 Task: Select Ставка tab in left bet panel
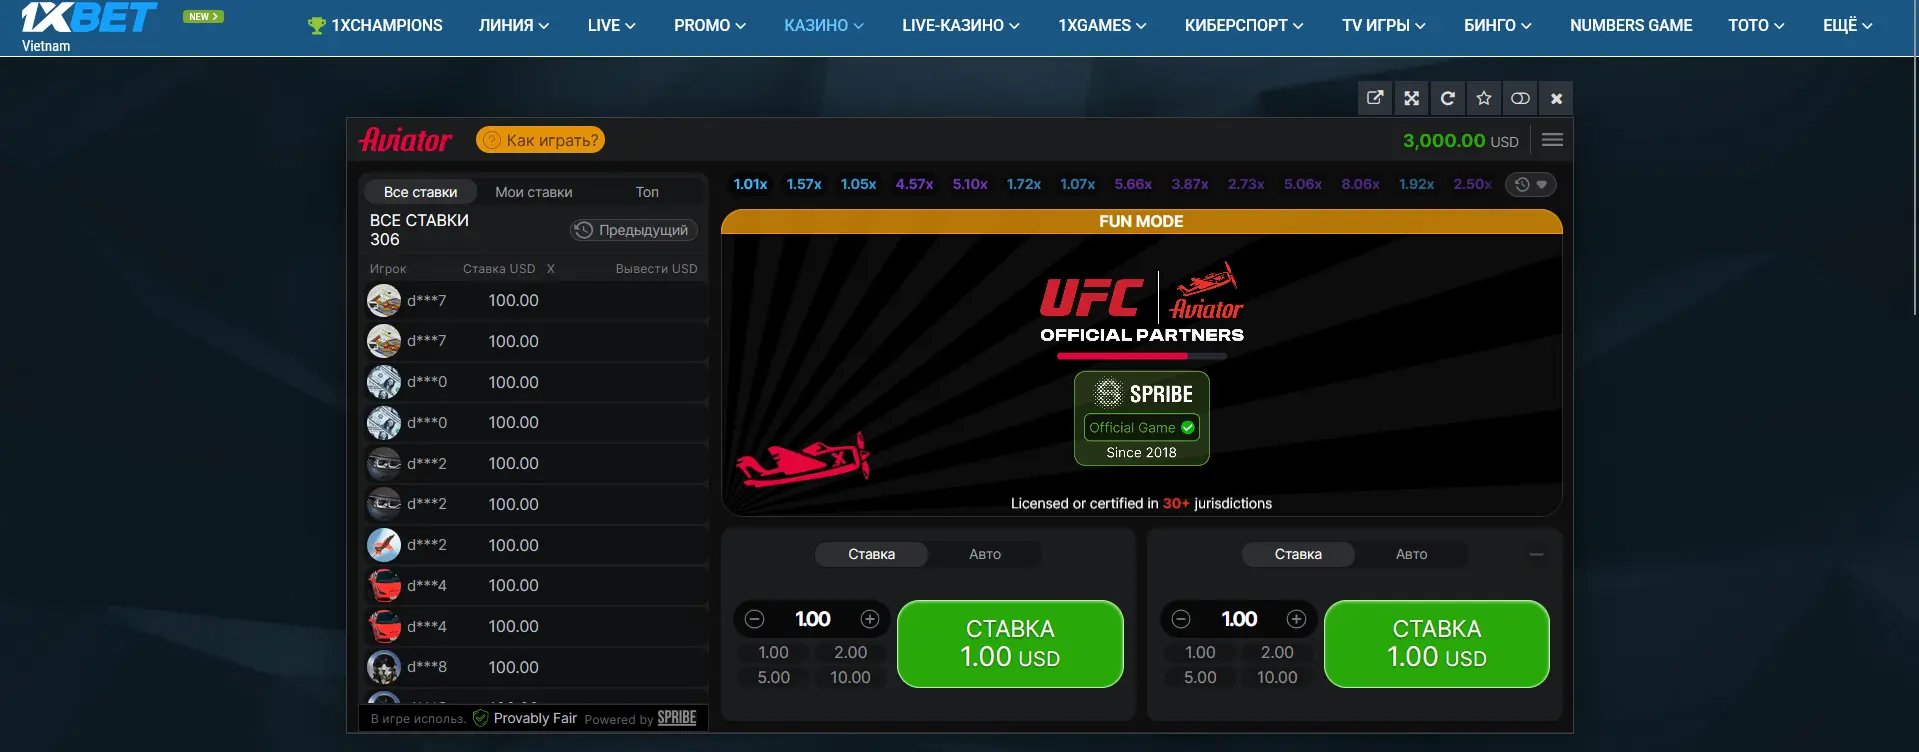872,554
